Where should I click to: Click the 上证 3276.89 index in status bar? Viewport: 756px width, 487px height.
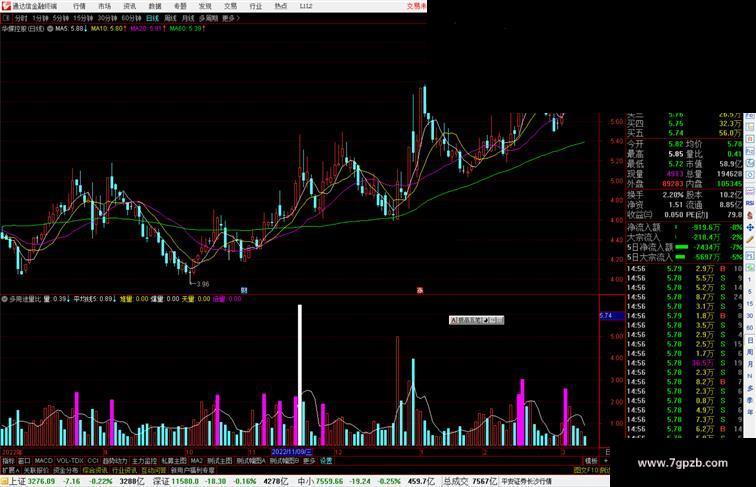[32, 481]
